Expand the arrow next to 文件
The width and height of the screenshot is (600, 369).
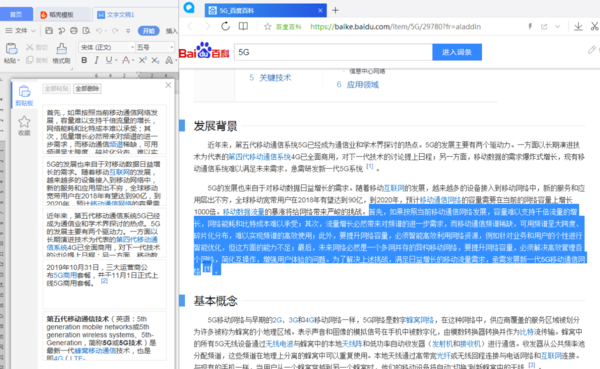(x=33, y=31)
